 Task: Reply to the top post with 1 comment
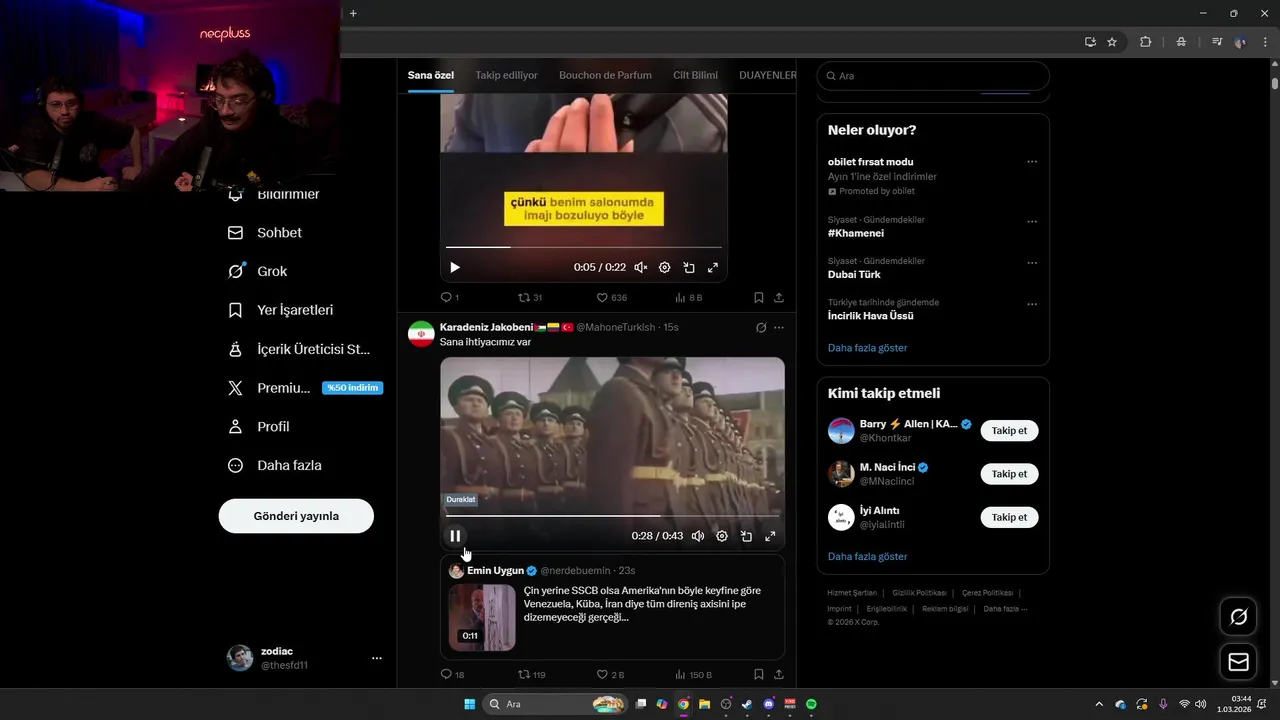450,298
